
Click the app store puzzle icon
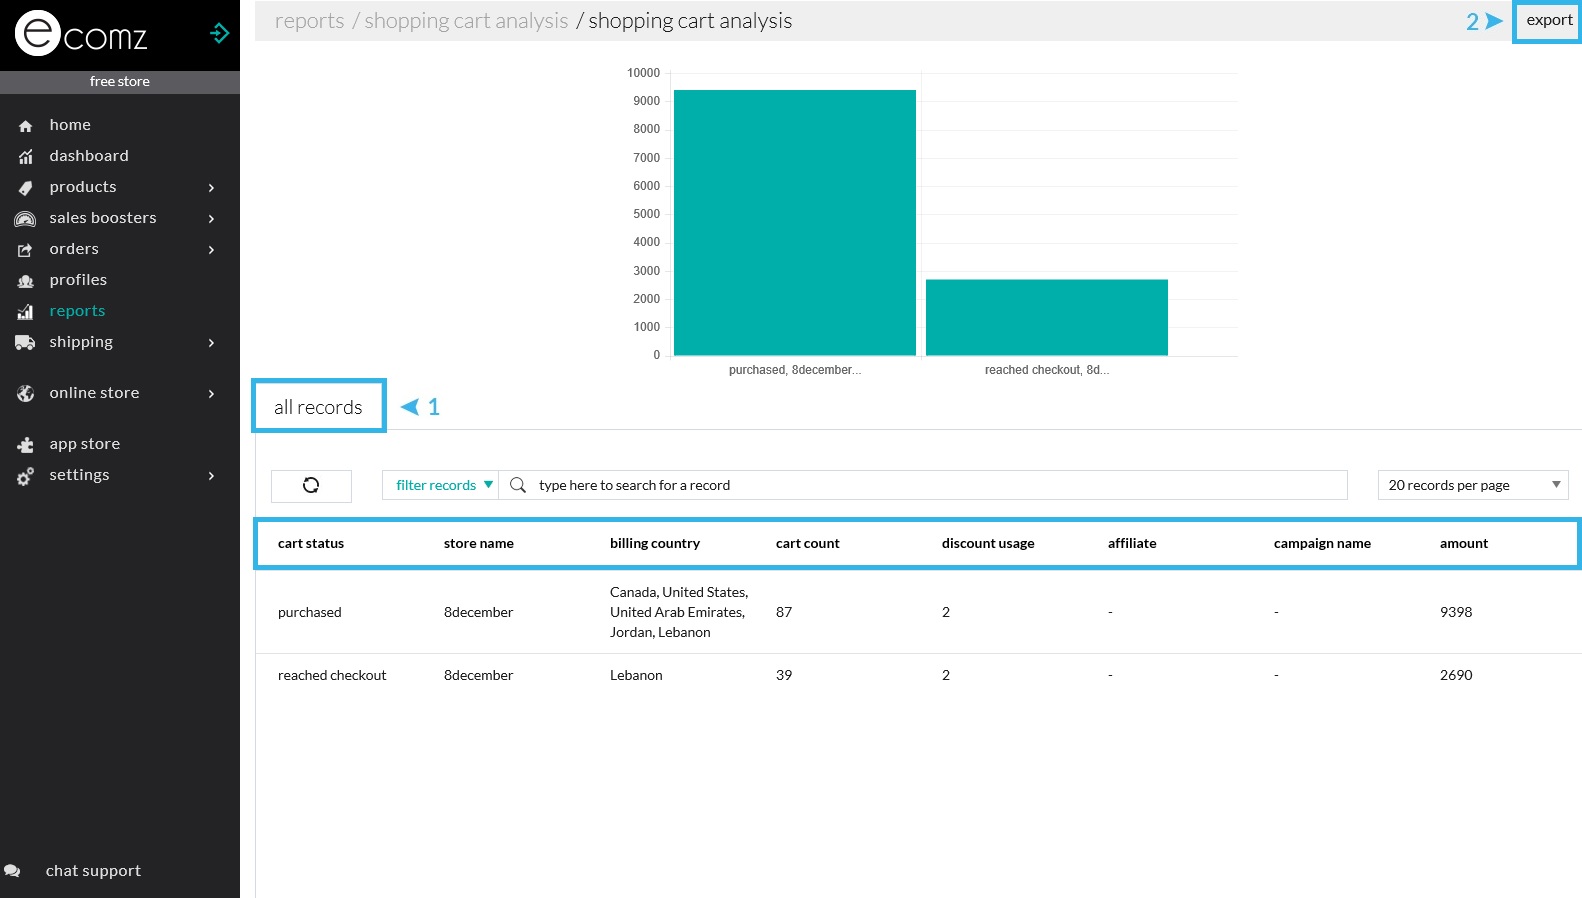(x=26, y=445)
